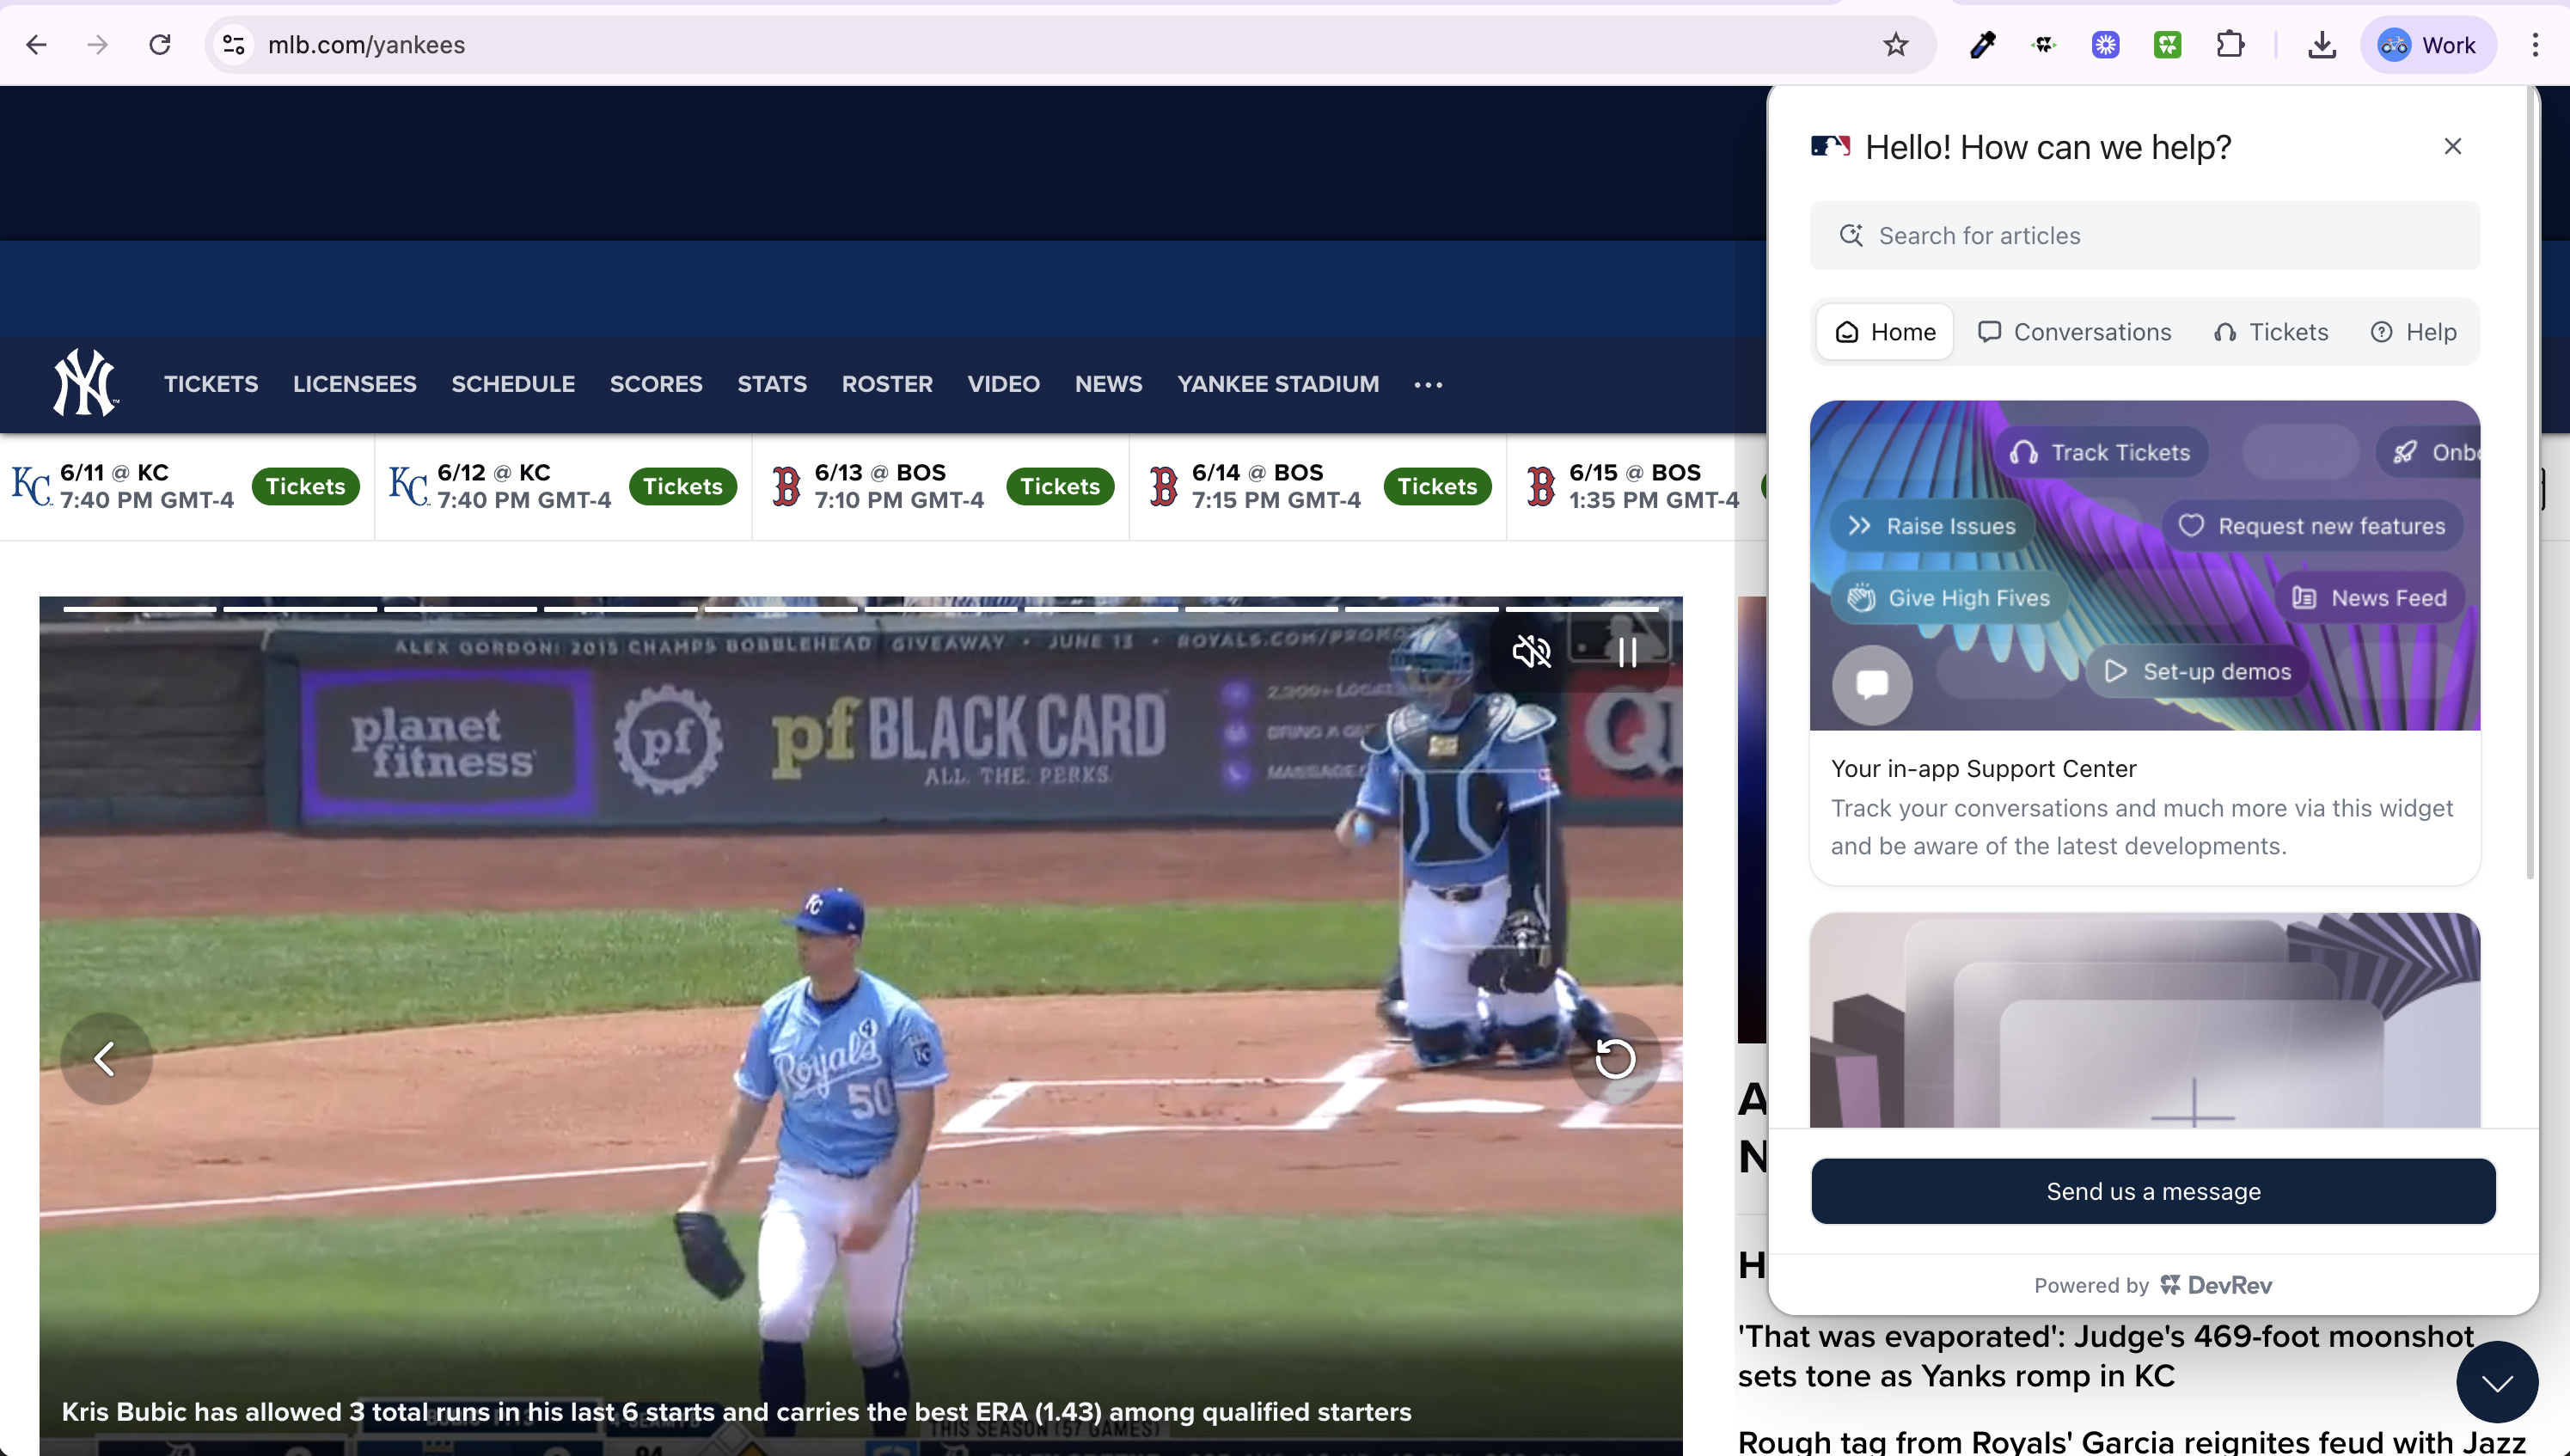Open the blue snowflake extension icon
This screenshot has width=2570, height=1456.
tap(2106, 45)
